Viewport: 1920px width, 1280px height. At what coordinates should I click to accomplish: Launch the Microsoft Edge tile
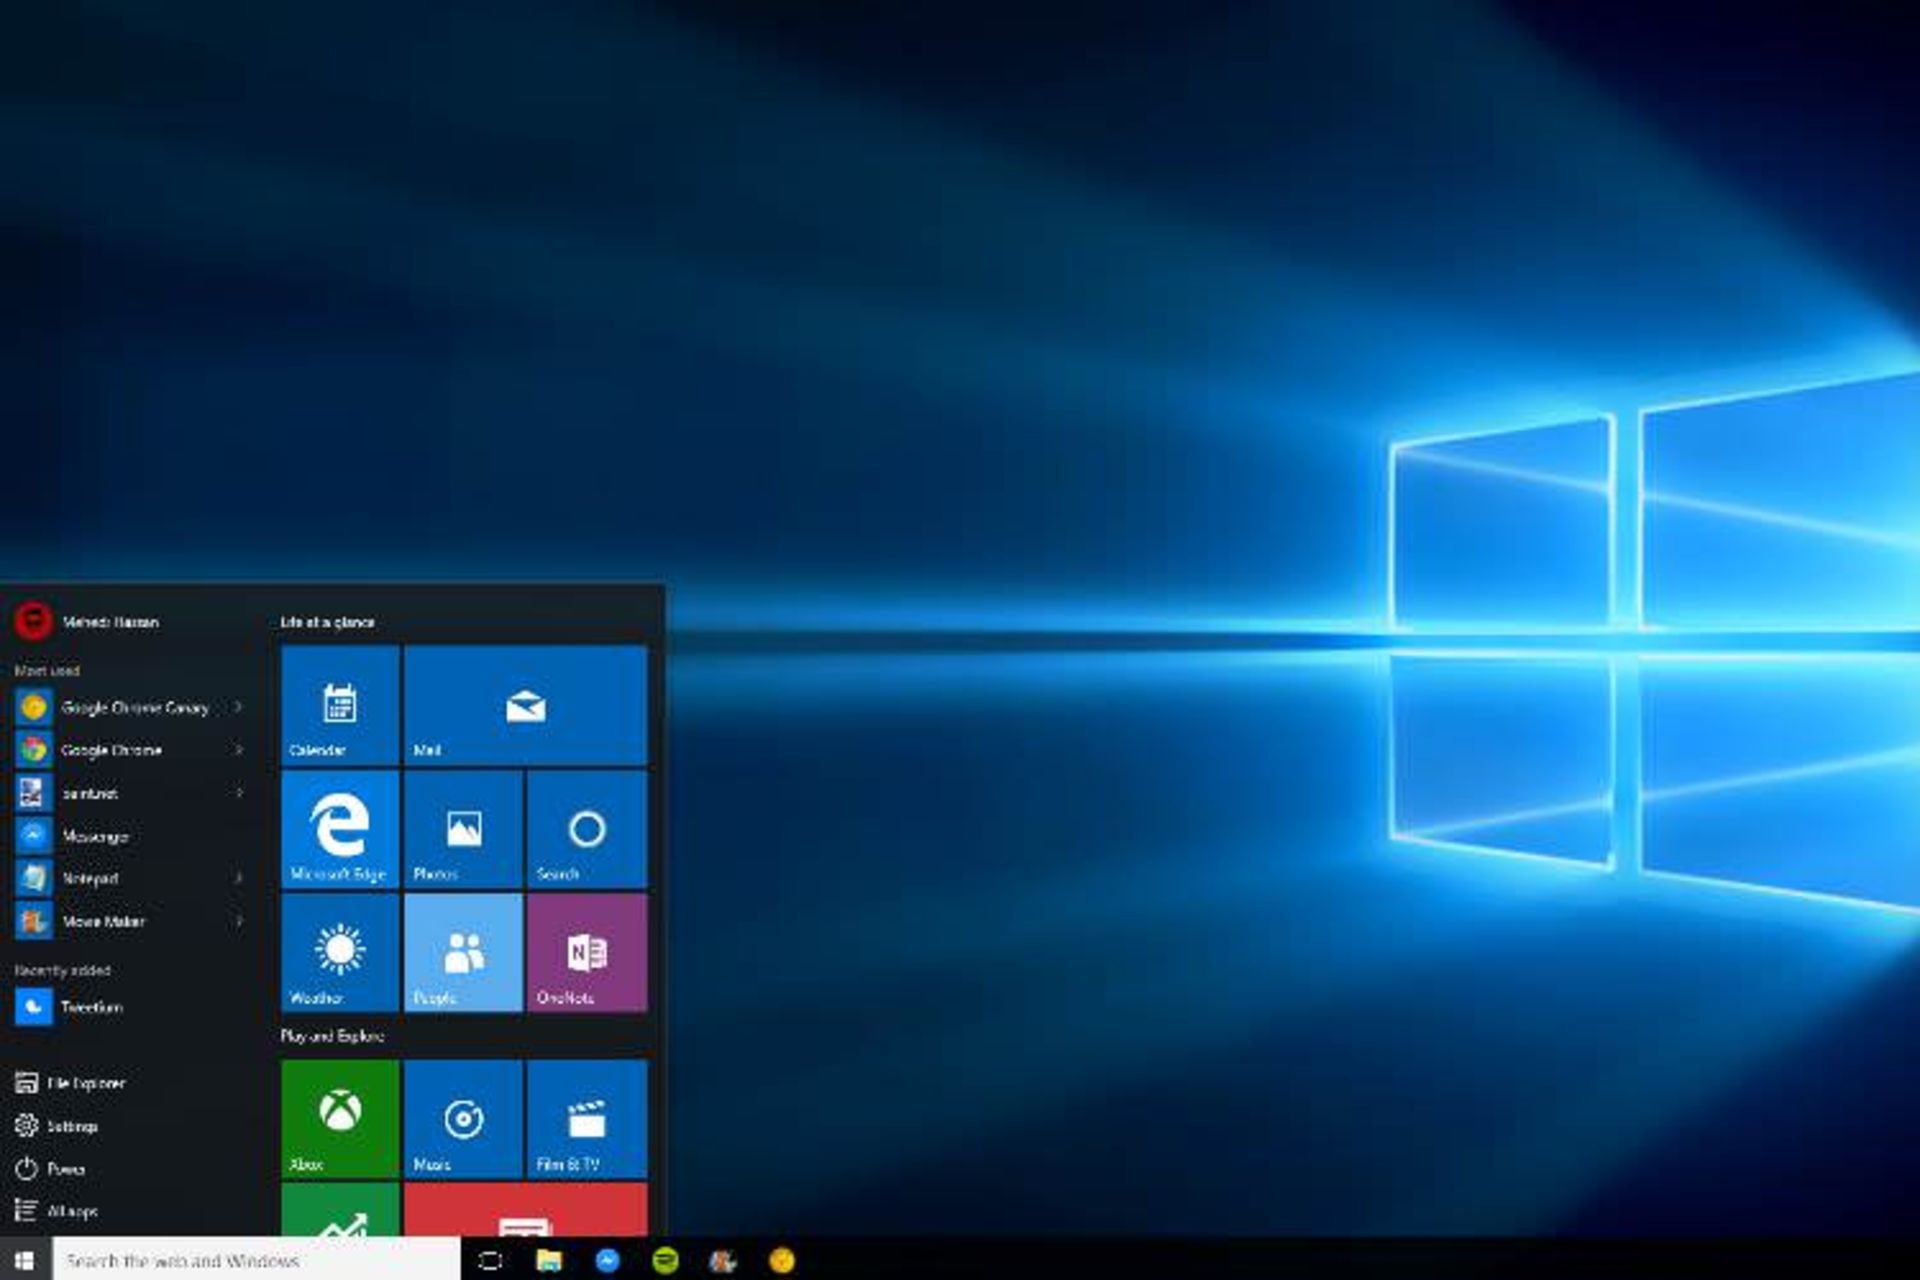click(340, 829)
